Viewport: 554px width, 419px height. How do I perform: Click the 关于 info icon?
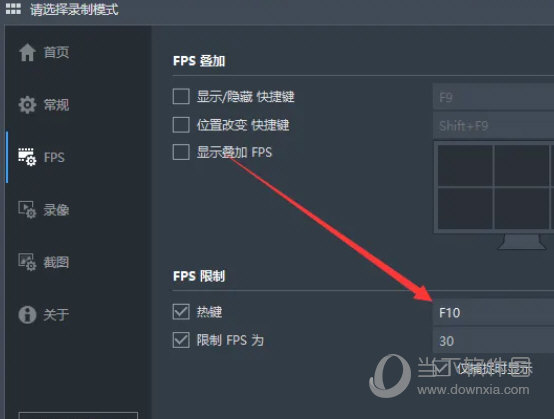click(27, 314)
